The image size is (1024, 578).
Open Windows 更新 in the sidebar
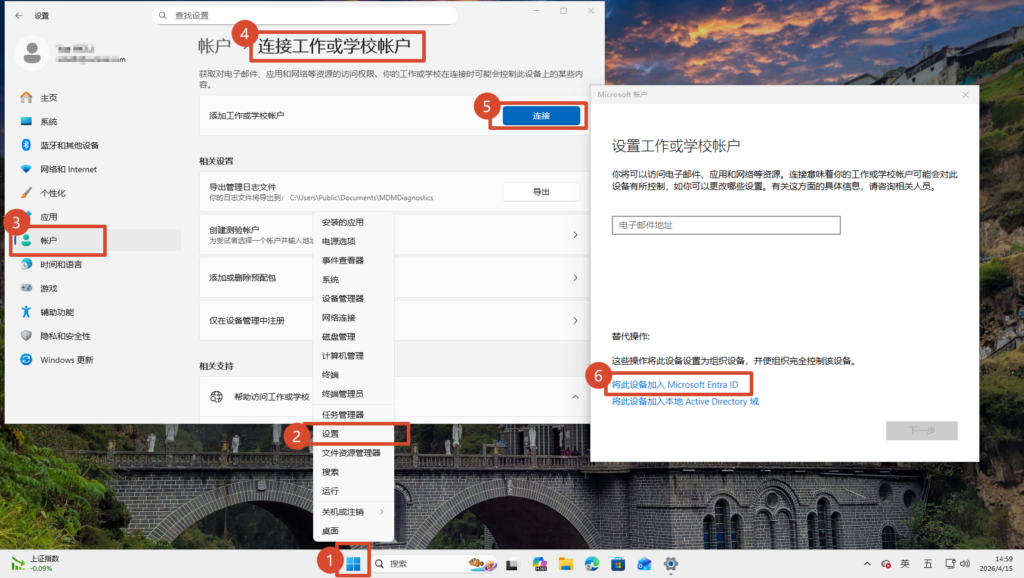(x=66, y=360)
